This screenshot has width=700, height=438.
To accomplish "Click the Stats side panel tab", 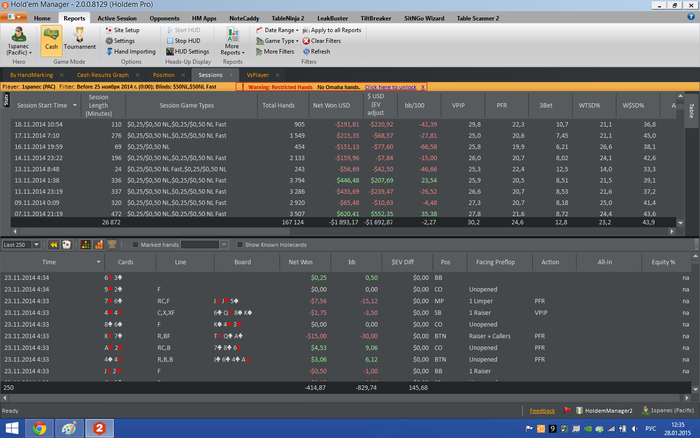I will click(x=6, y=100).
